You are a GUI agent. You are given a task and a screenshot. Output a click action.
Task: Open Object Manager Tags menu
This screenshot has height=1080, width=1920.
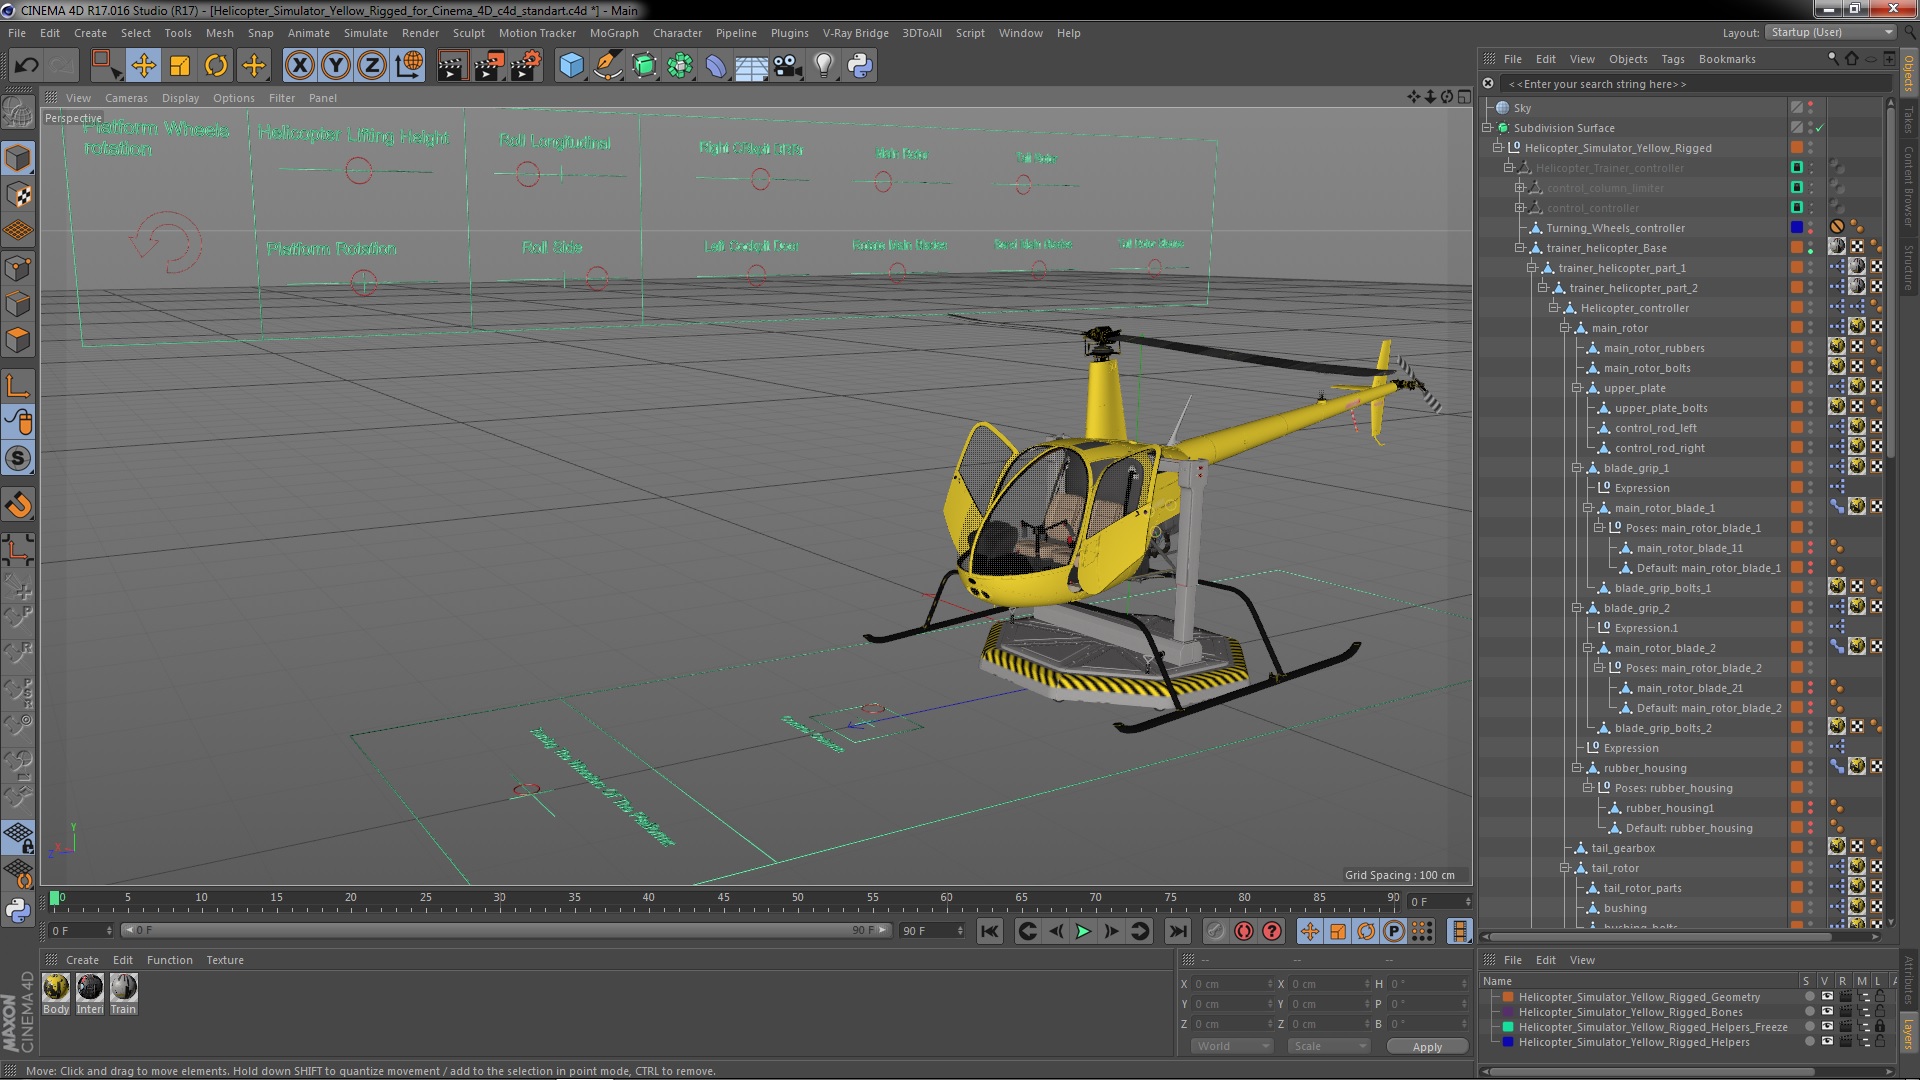pos(1673,59)
